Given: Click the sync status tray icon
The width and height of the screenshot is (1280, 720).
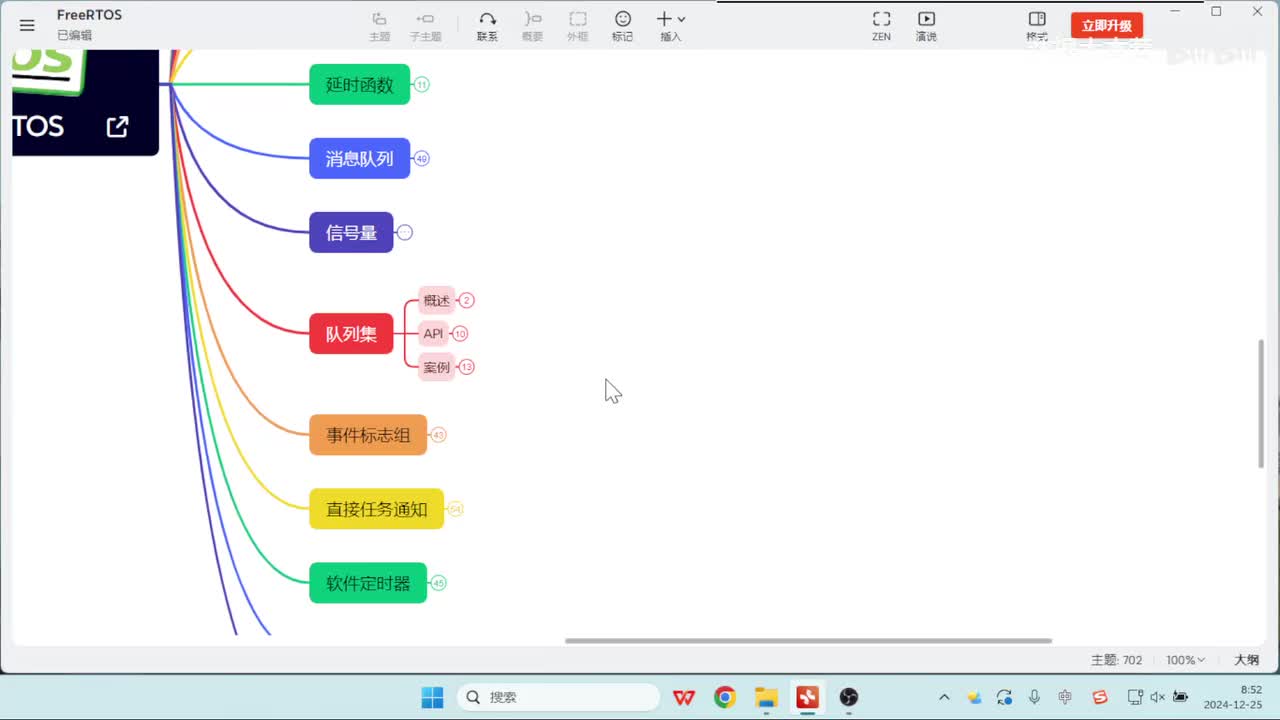Looking at the screenshot, I should click(1004, 697).
